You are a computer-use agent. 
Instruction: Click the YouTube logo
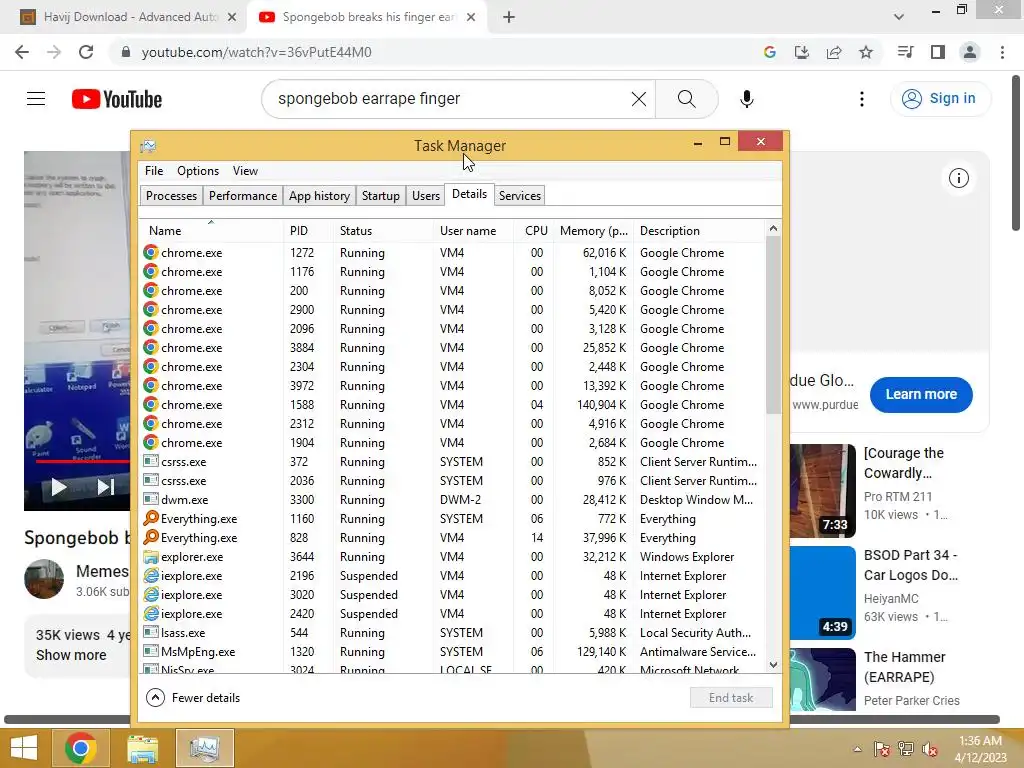[117, 99]
